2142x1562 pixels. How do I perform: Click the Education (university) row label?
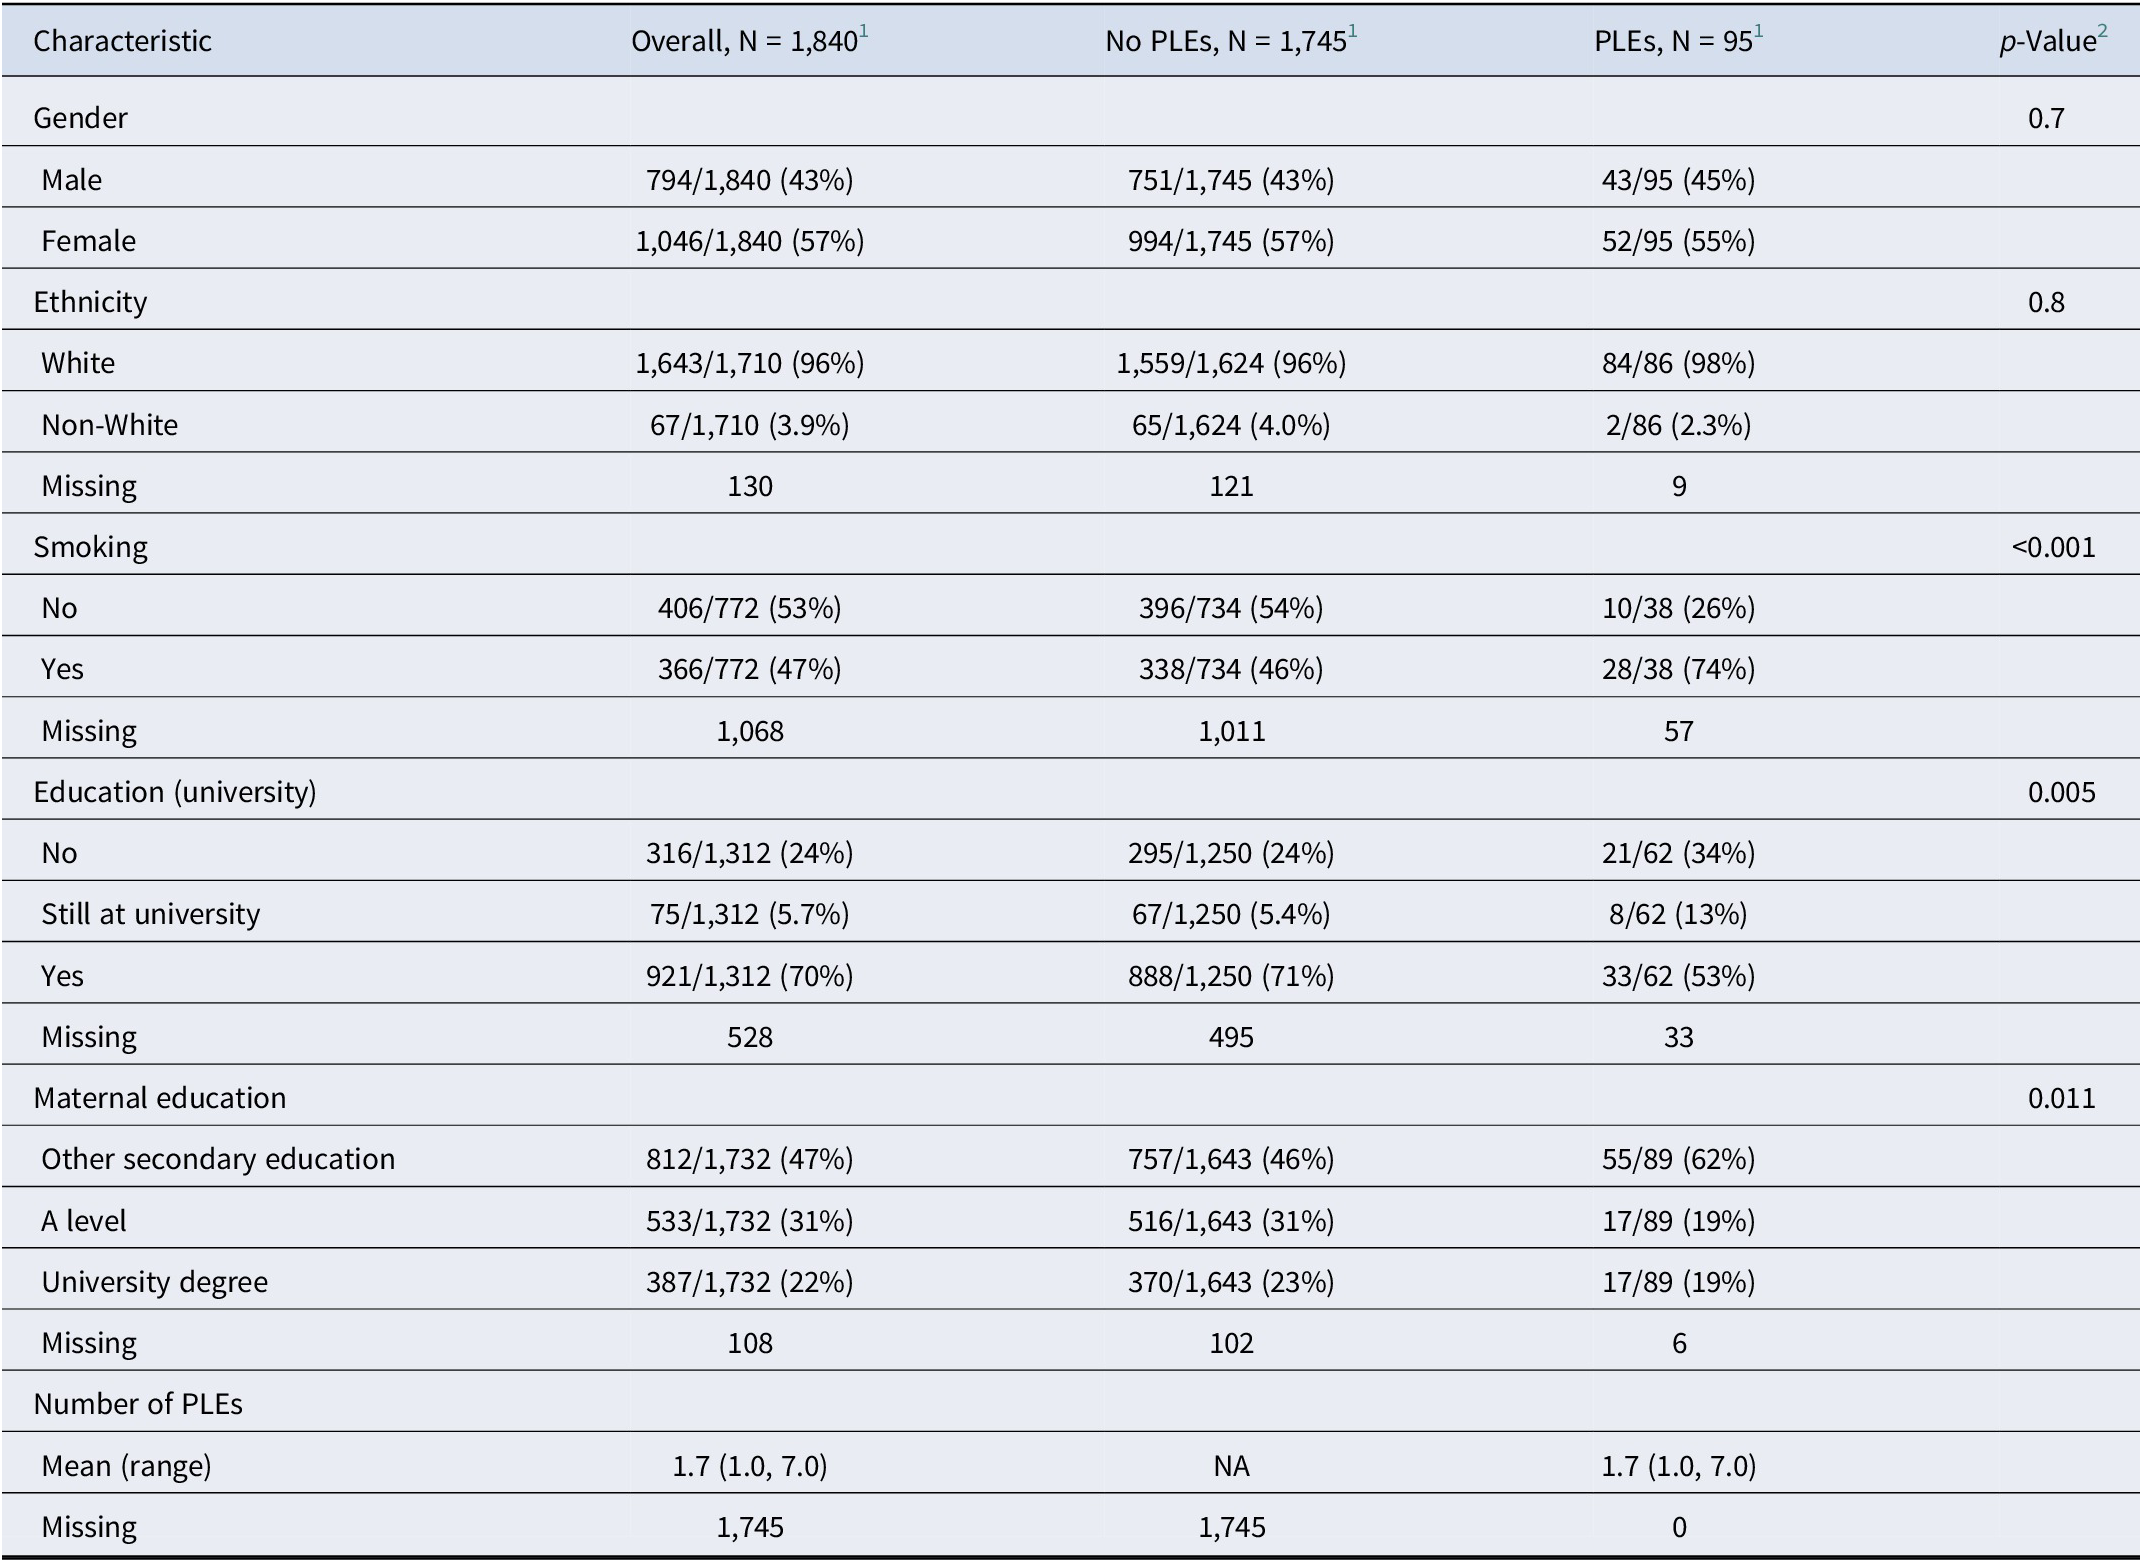(x=174, y=792)
